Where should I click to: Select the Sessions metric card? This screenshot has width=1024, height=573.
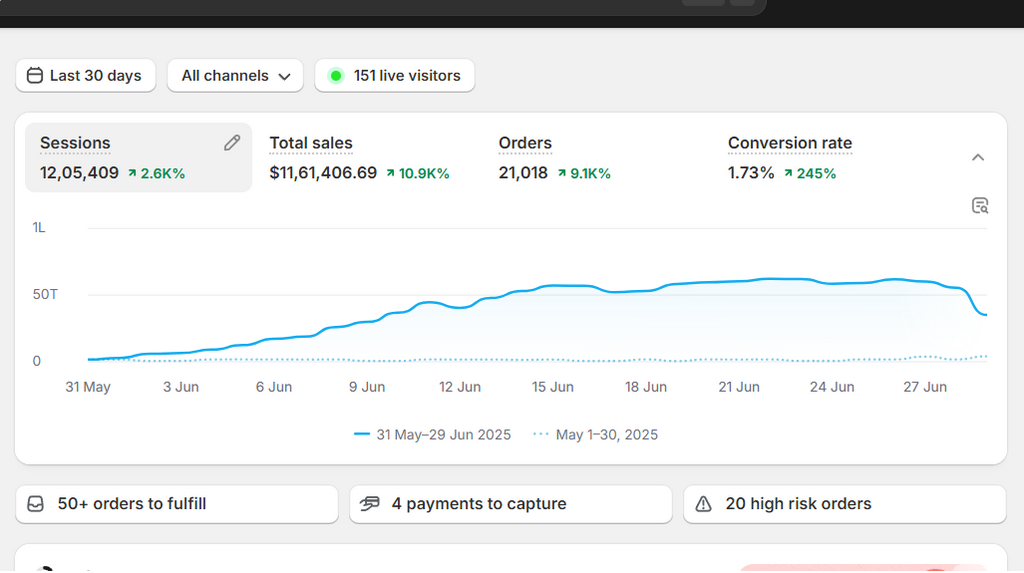(x=138, y=157)
